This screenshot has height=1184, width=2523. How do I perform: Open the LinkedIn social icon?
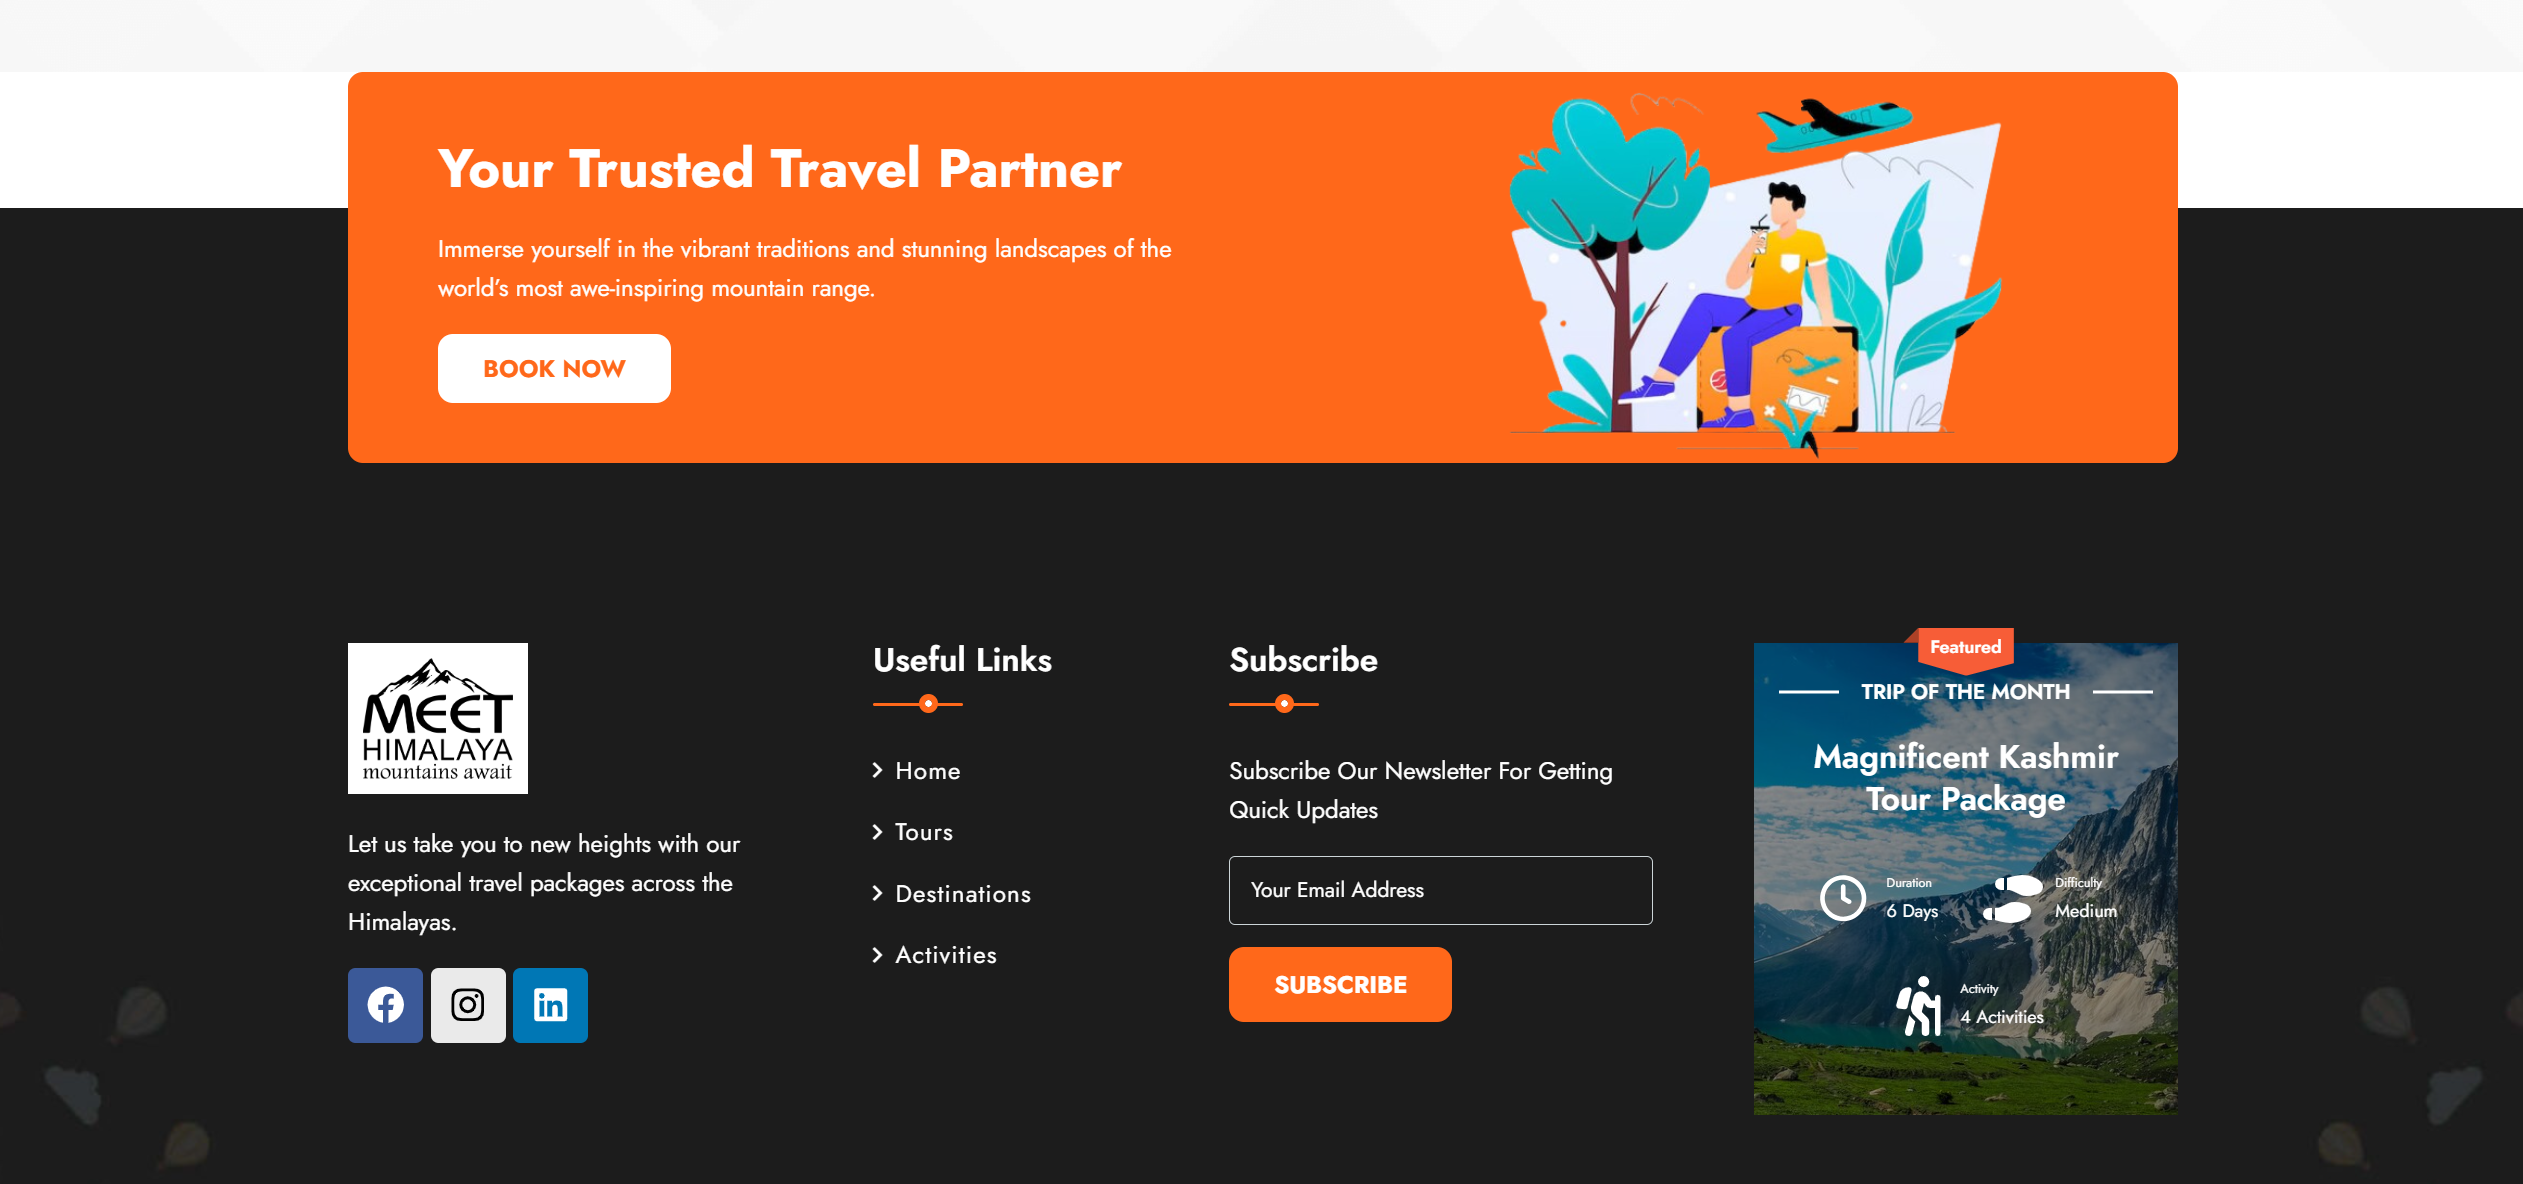coord(550,1005)
